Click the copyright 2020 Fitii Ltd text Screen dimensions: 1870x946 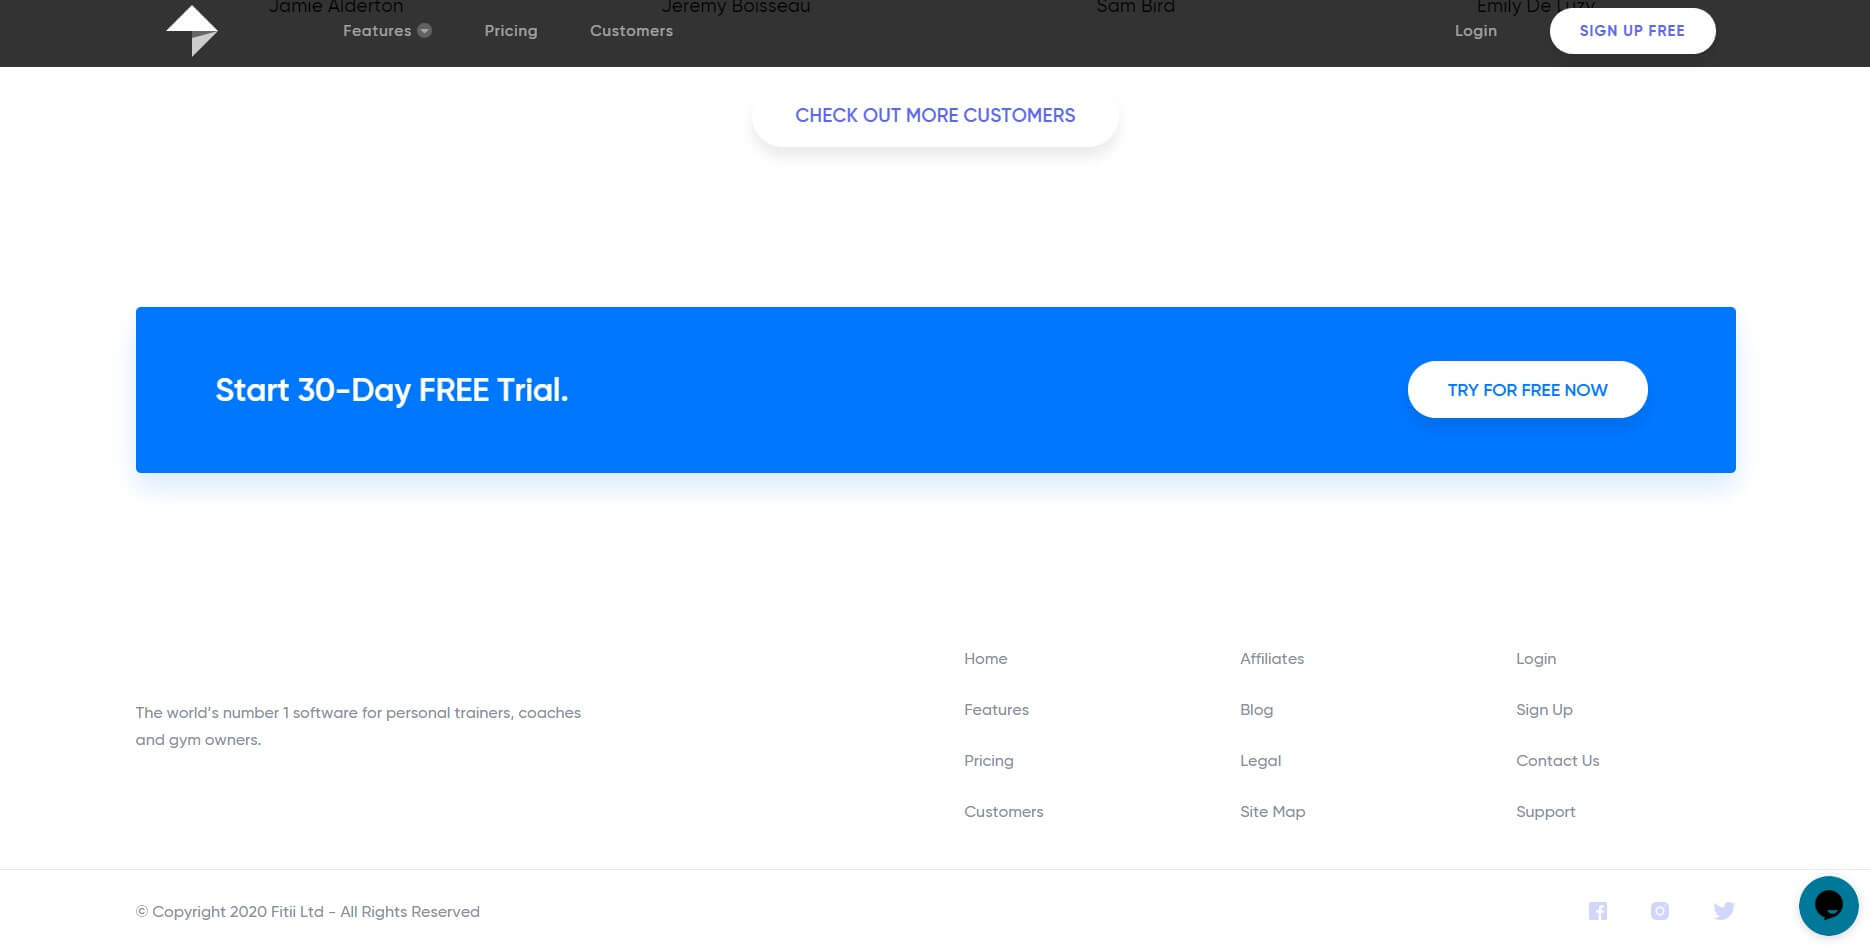(308, 912)
